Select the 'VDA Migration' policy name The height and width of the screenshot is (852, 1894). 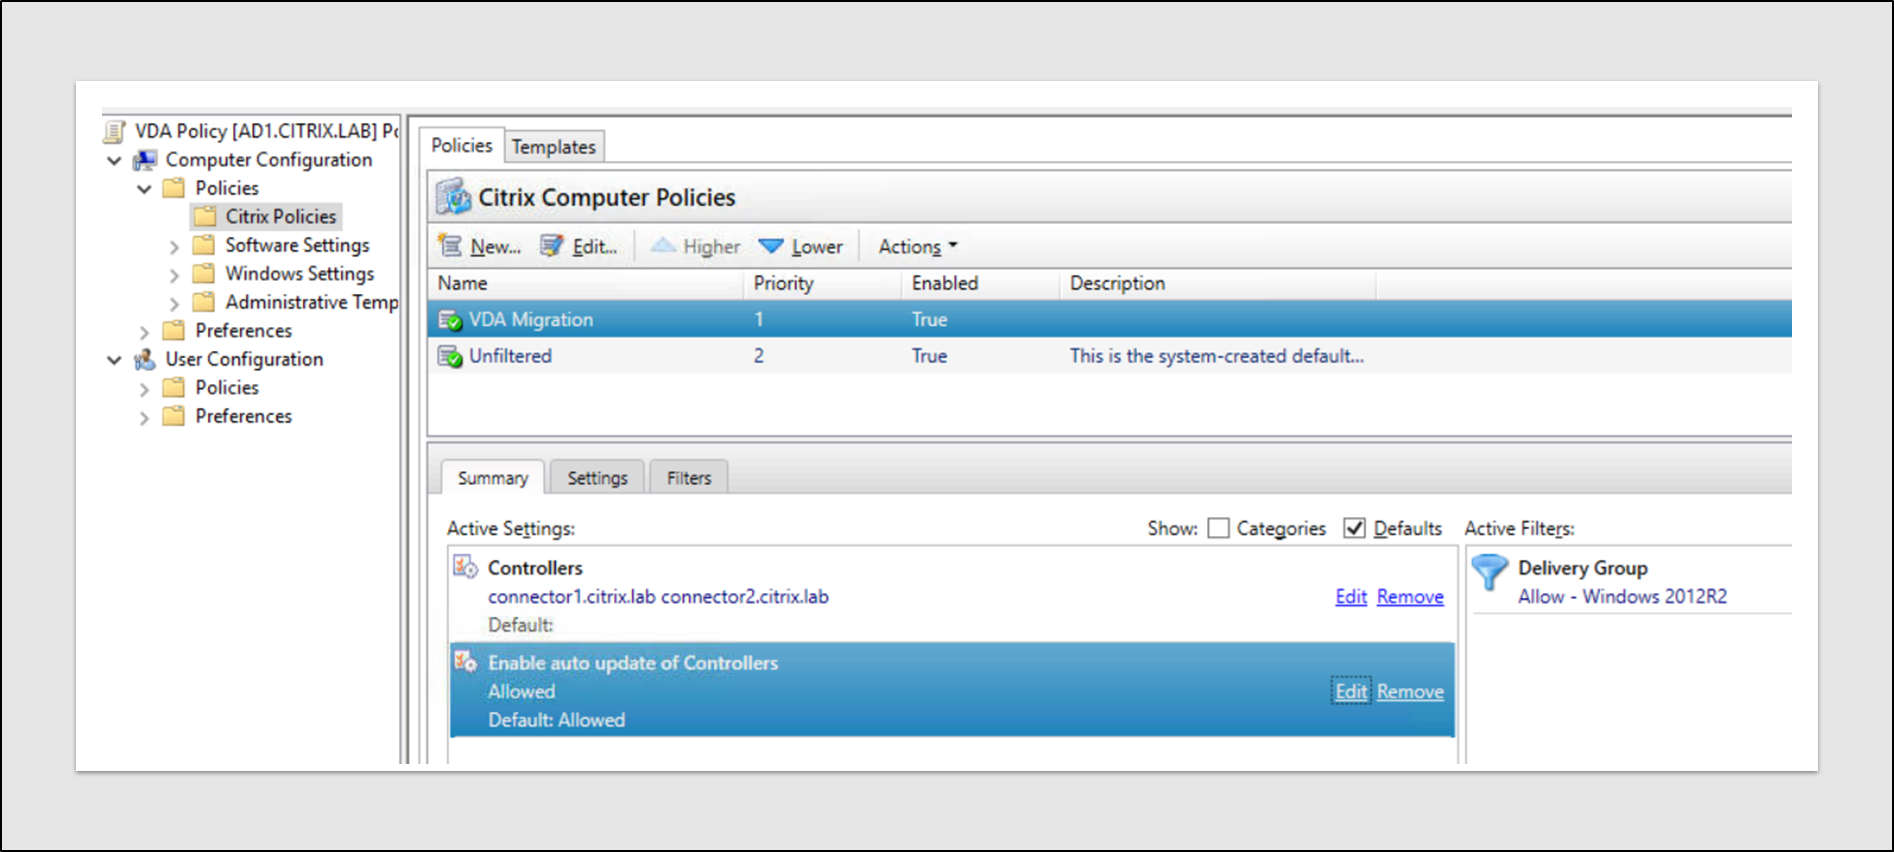pos(531,320)
